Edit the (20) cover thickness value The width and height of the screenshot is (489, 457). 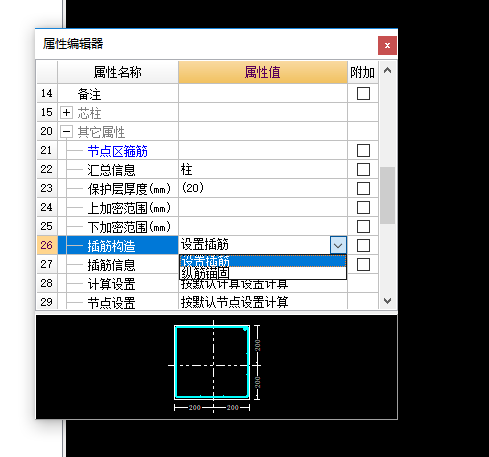pyautogui.click(x=263, y=188)
